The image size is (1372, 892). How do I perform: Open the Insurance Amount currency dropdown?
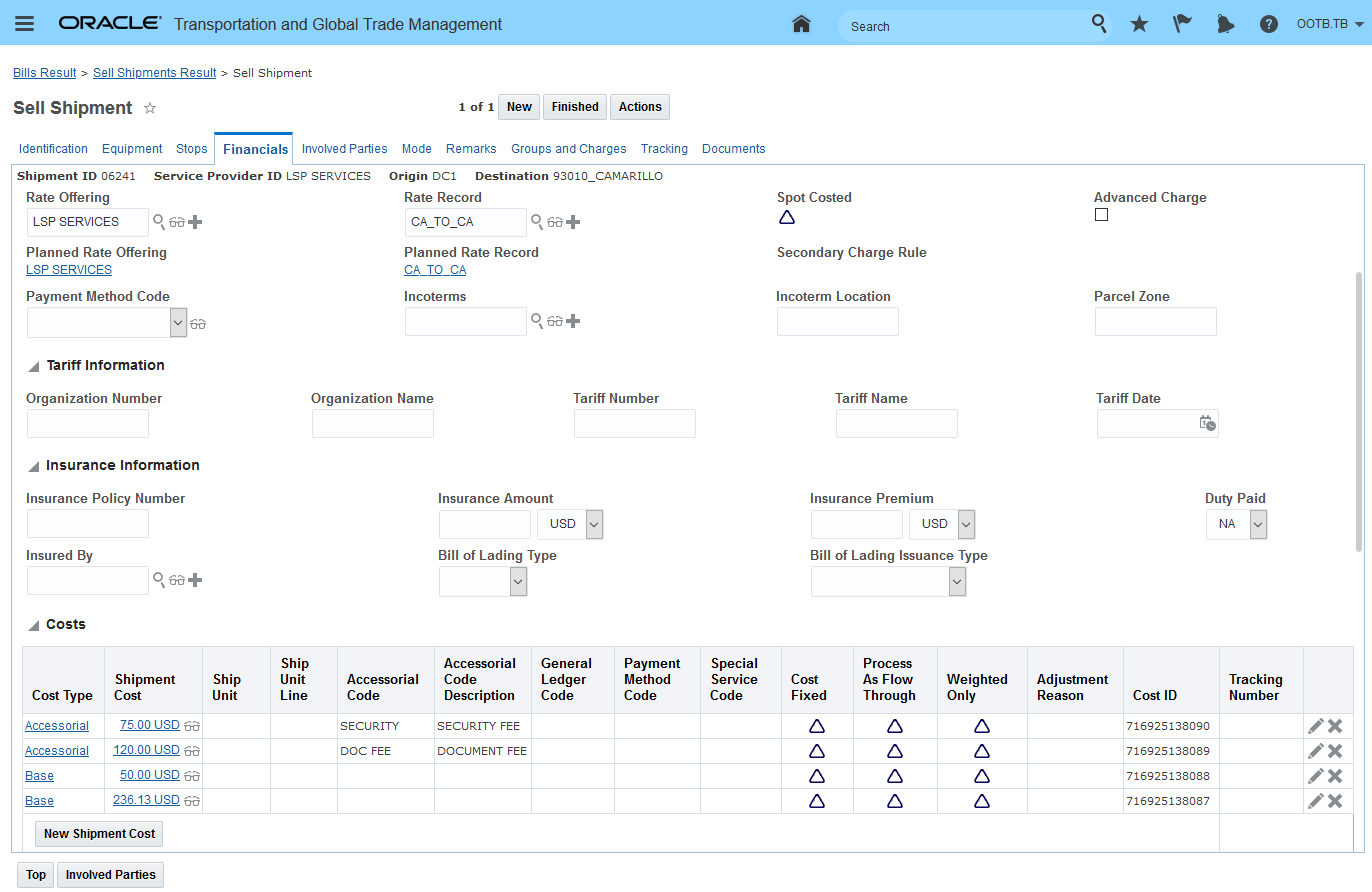[594, 524]
